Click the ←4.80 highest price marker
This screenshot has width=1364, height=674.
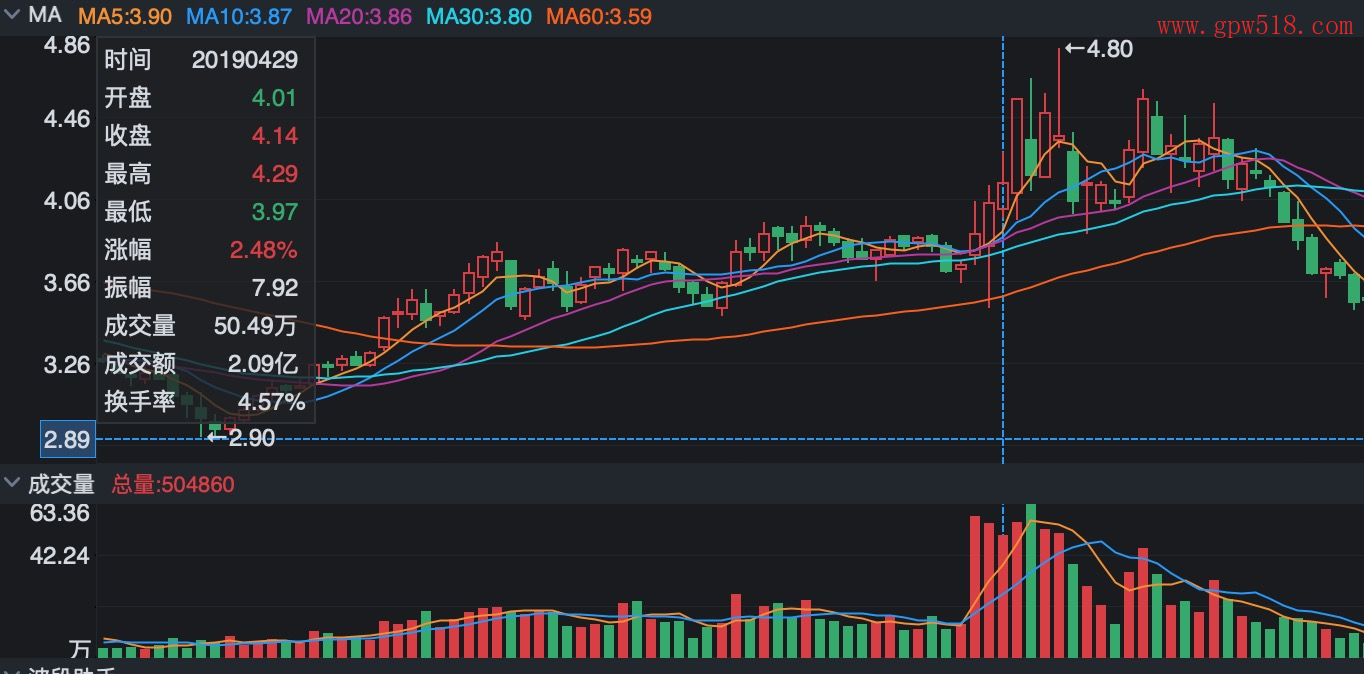click(x=1098, y=48)
